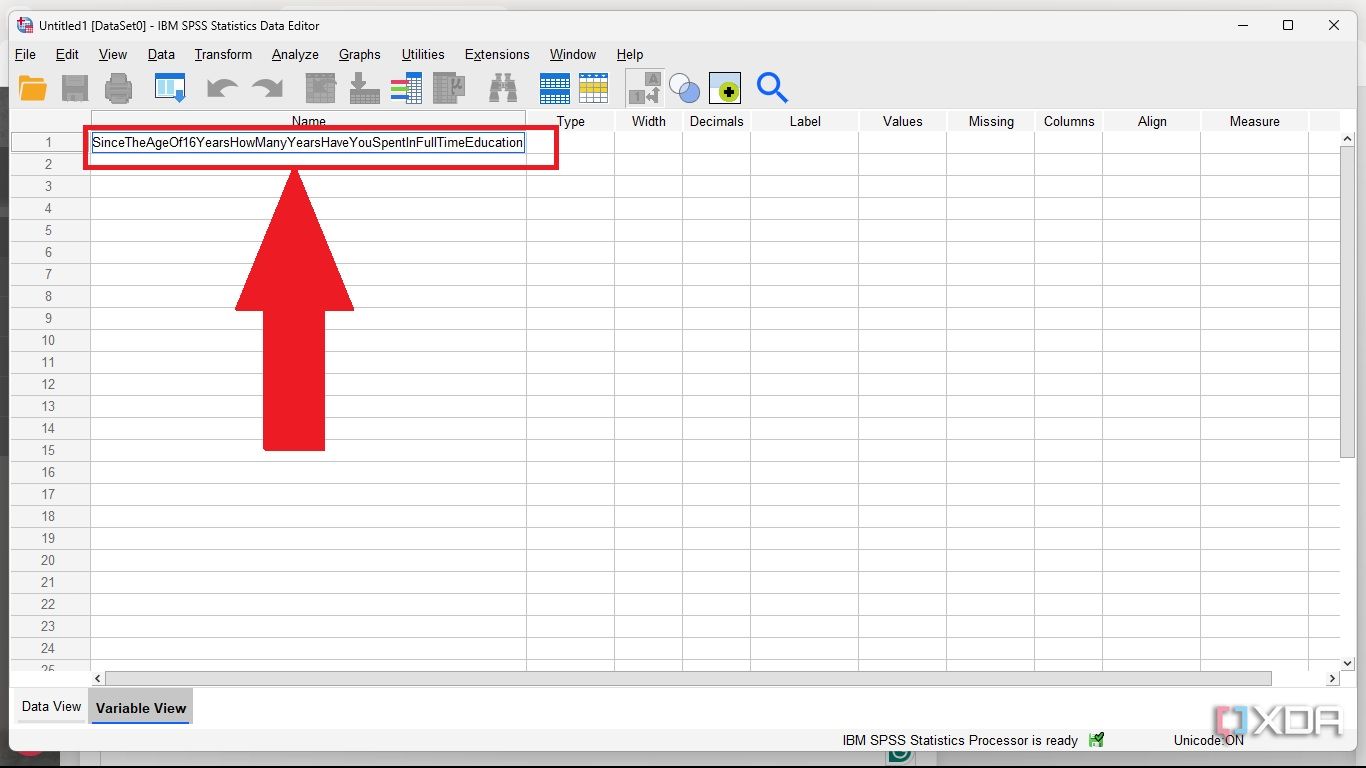Click the Decimals column header
1366x768 pixels.
click(x=716, y=121)
